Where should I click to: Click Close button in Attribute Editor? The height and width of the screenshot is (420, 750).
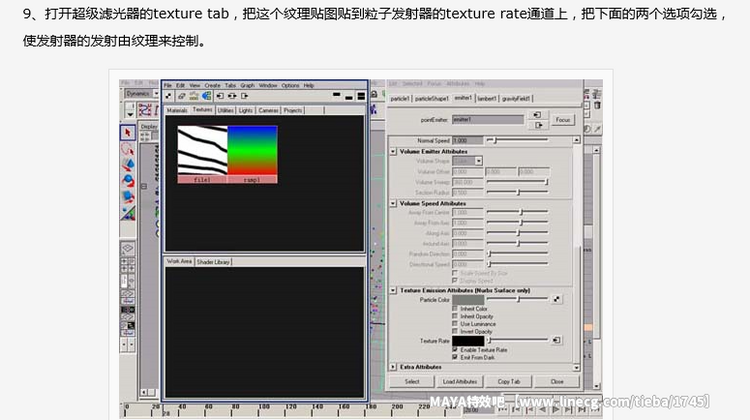point(557,381)
